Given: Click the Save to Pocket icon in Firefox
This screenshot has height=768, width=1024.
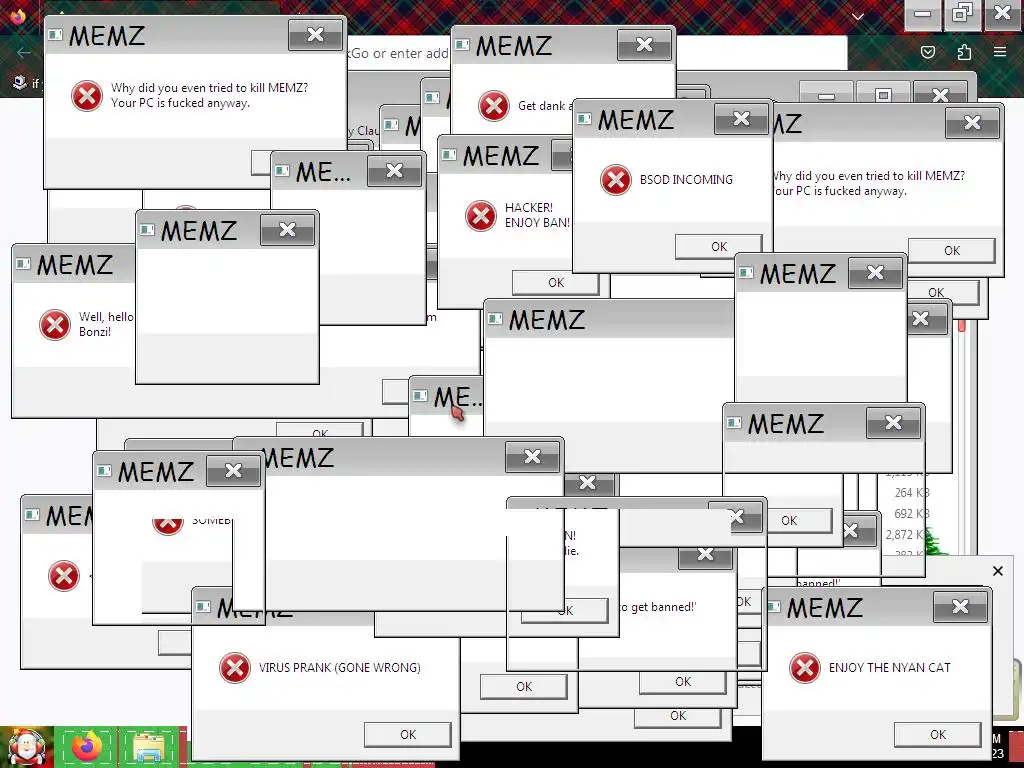Looking at the screenshot, I should point(927,52).
